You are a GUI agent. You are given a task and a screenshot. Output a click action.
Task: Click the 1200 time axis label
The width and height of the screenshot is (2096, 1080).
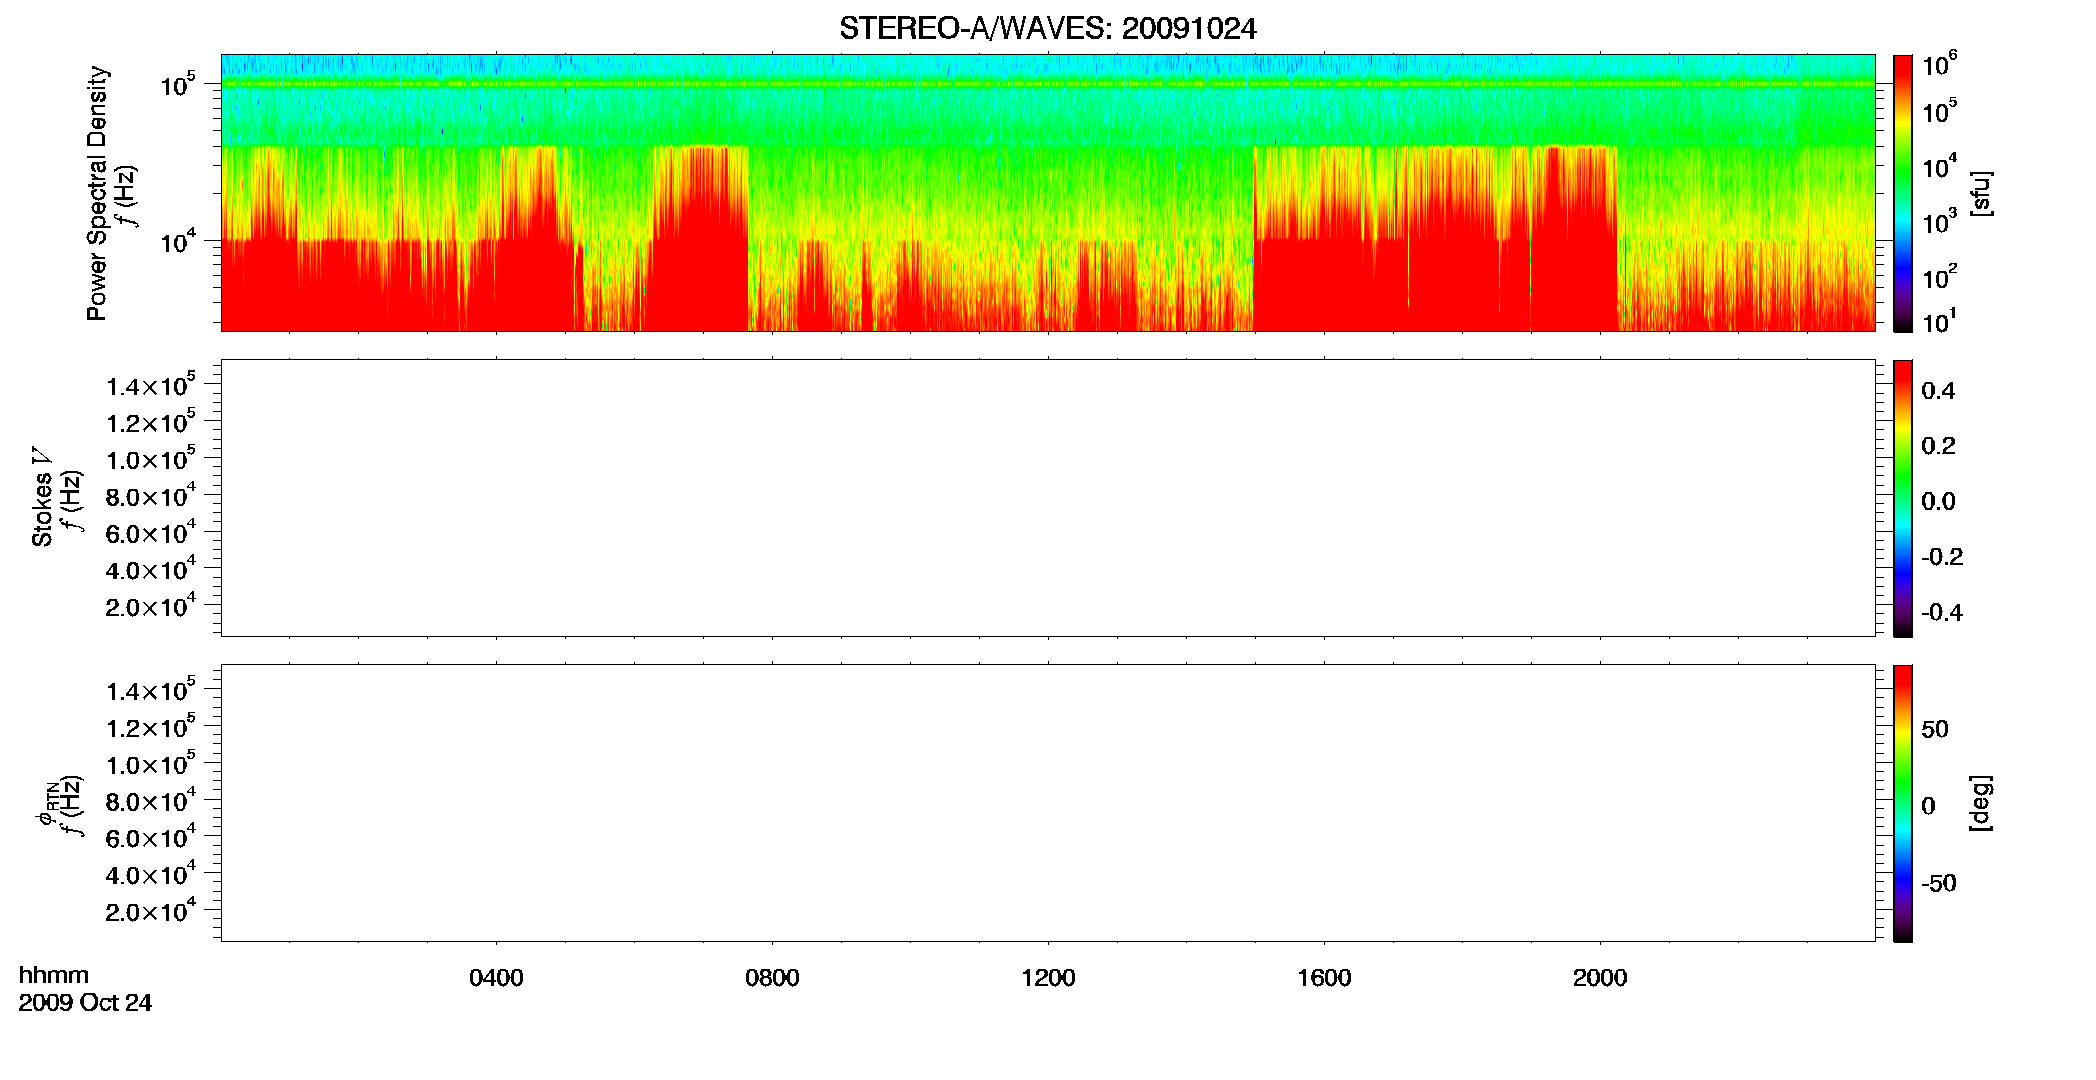(x=1048, y=978)
